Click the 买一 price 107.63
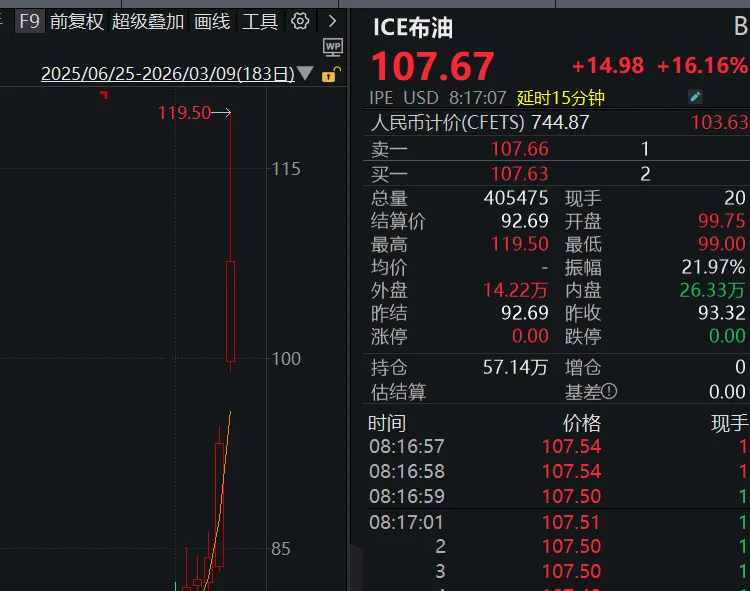 519,174
